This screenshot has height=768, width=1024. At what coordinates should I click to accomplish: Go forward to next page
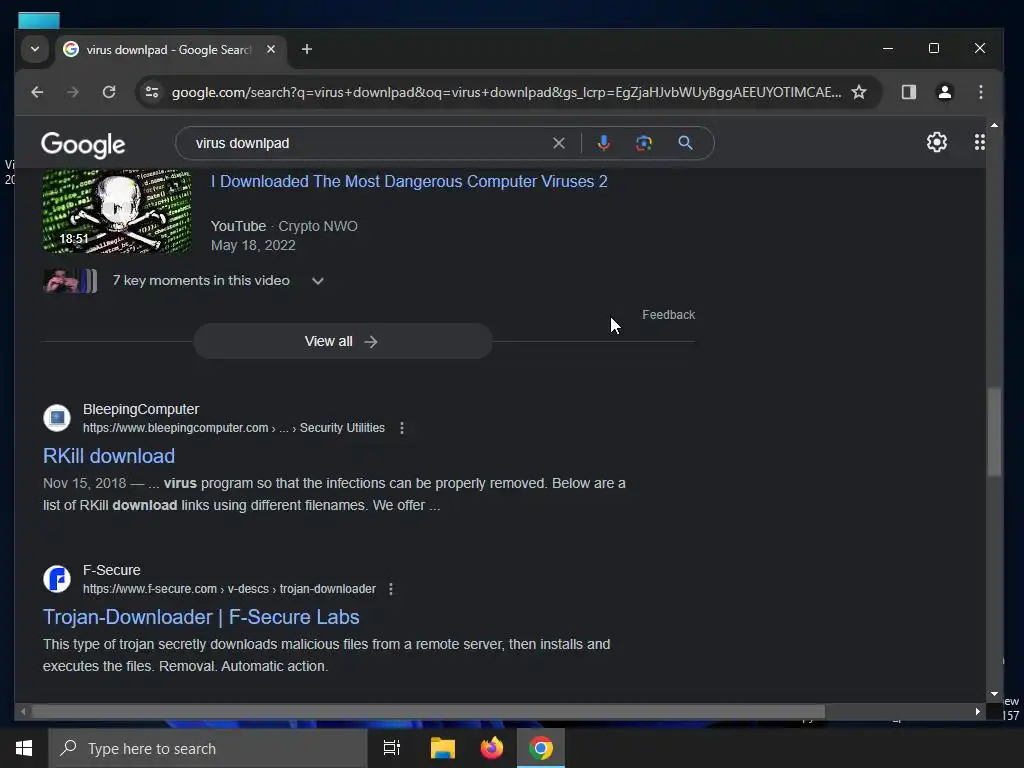click(72, 92)
